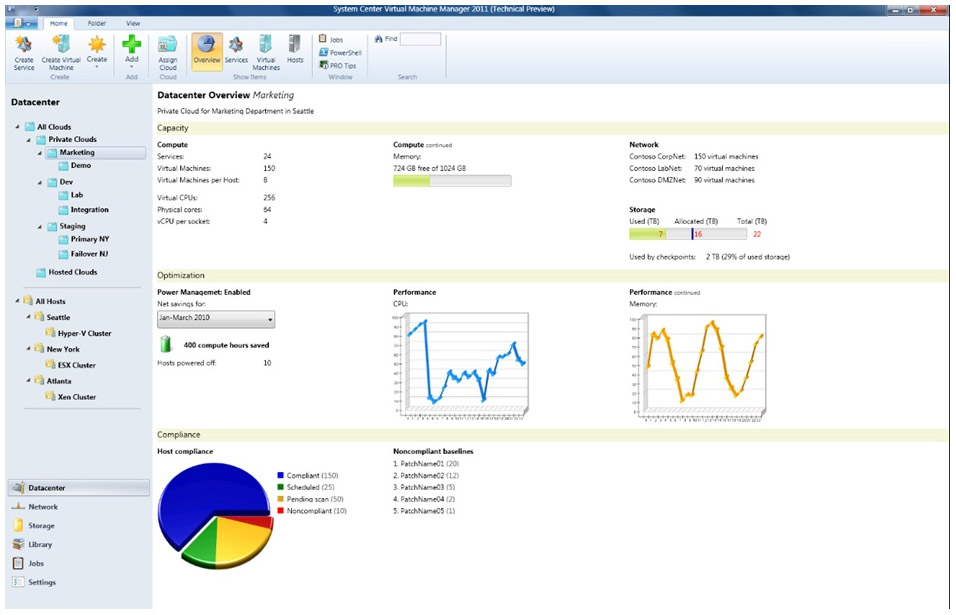
Task: Click "400 compute hours saved" text
Action: coord(226,345)
